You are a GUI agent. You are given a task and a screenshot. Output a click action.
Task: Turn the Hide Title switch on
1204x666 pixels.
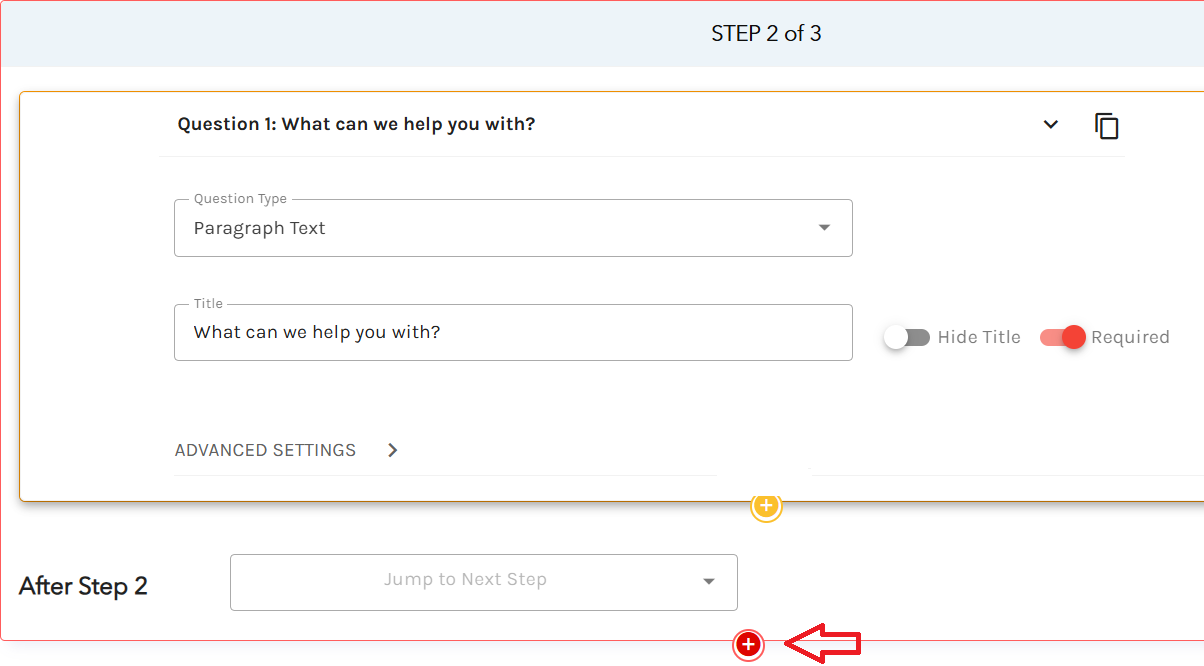pyautogui.click(x=907, y=337)
